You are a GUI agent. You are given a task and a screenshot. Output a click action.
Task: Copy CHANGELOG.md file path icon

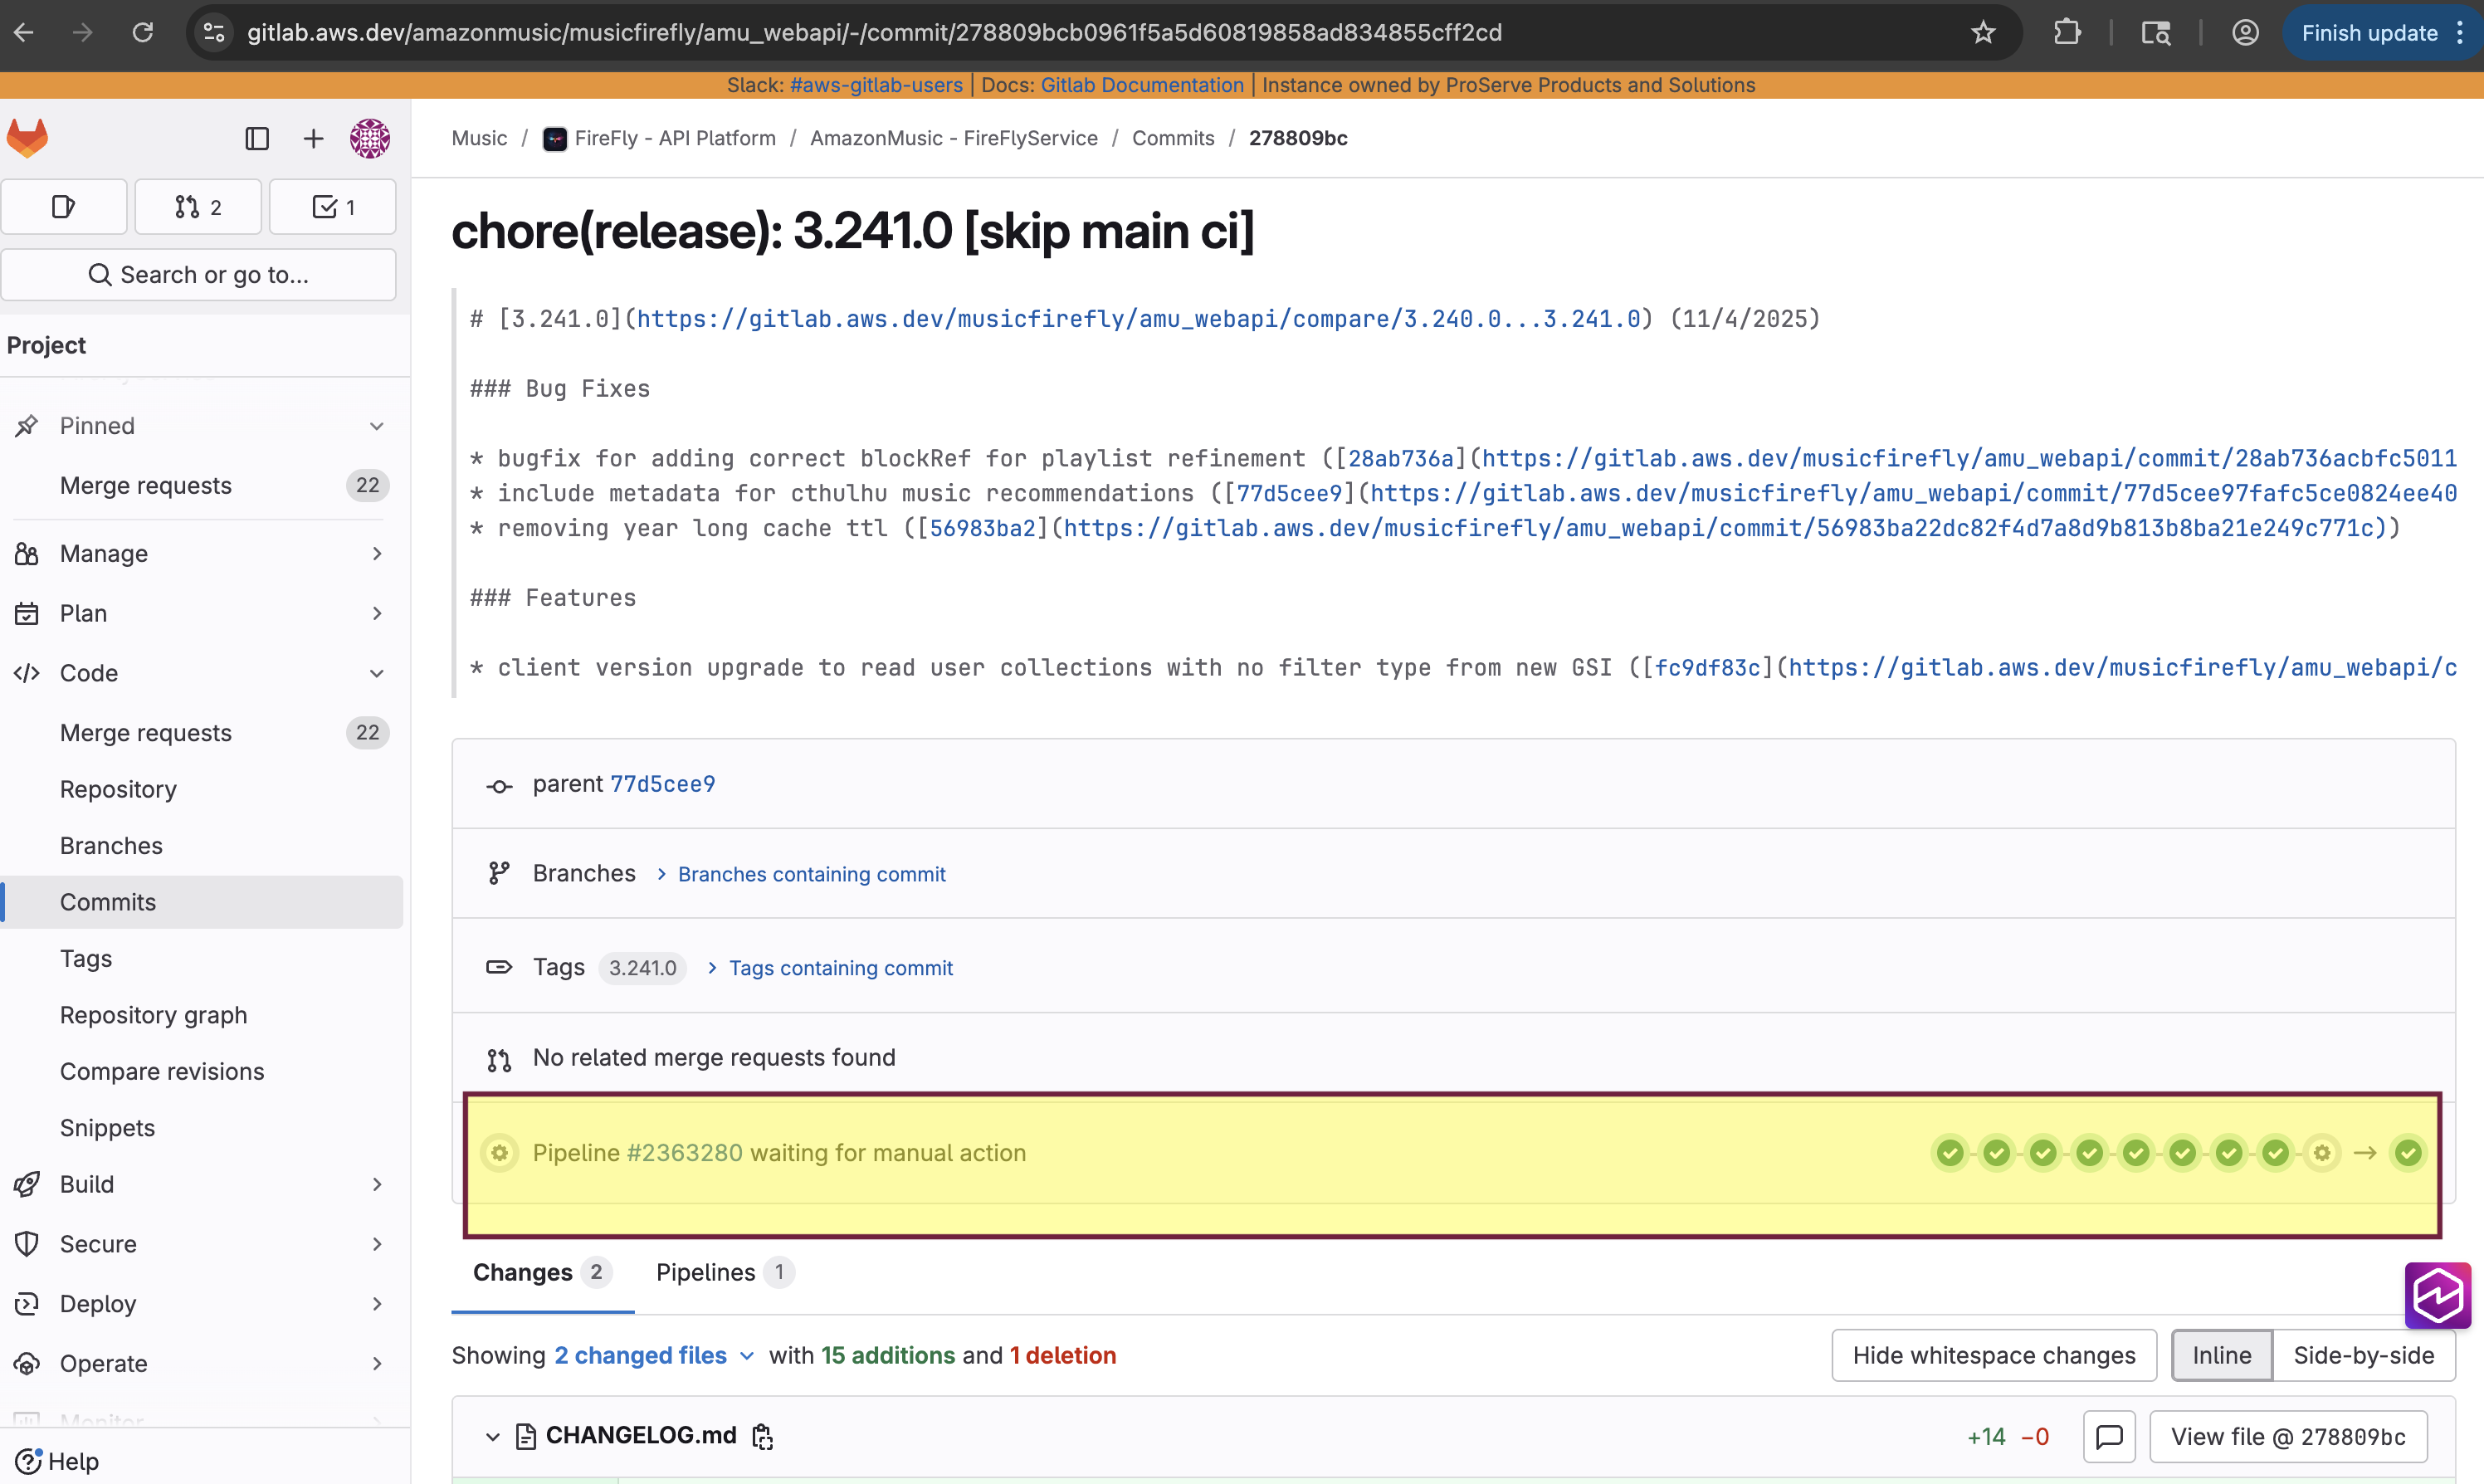[x=763, y=1436]
